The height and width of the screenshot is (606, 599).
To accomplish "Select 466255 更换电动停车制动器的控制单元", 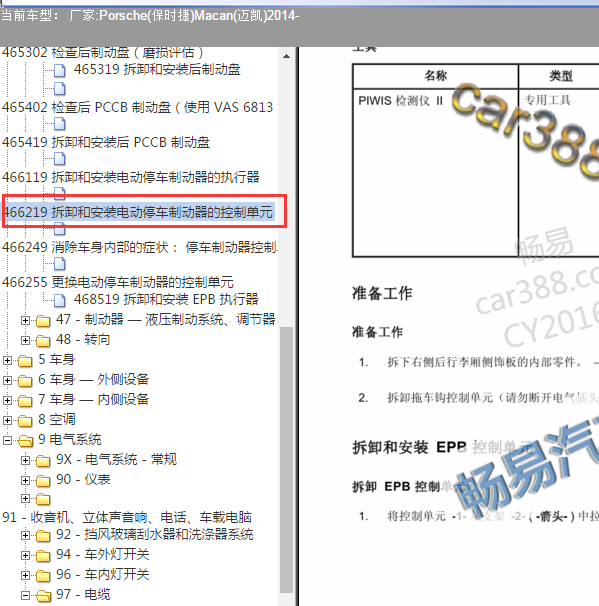I will 118,282.
